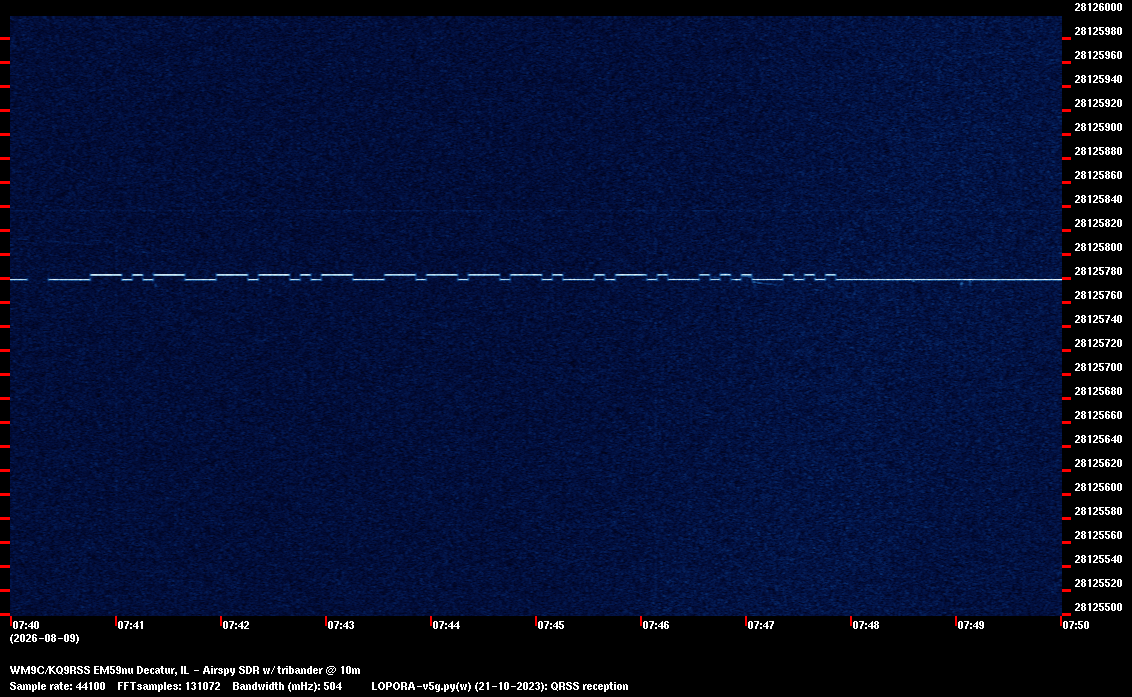Click frequency label 28125820
The width and height of the screenshot is (1132, 697).
coord(1098,223)
